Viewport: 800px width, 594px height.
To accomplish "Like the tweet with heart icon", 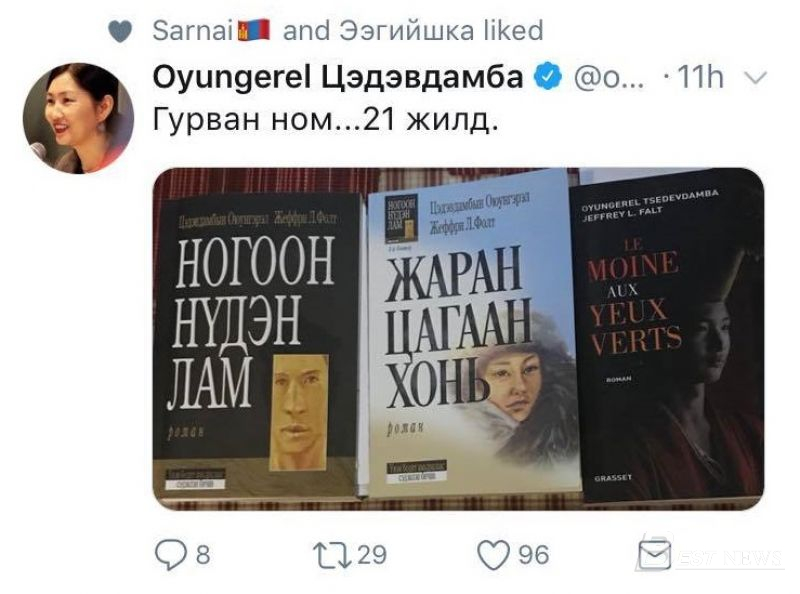I will click(x=493, y=555).
